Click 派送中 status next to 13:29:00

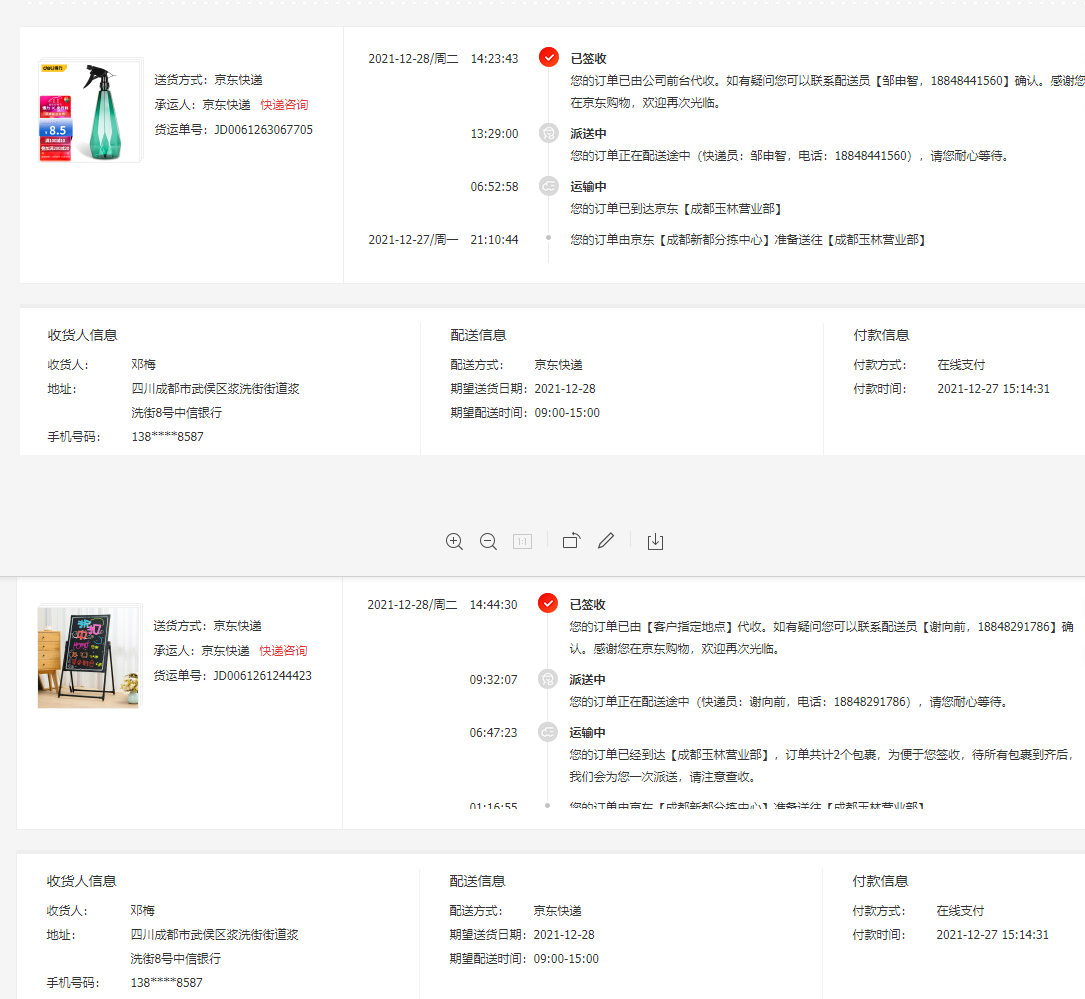pos(588,134)
